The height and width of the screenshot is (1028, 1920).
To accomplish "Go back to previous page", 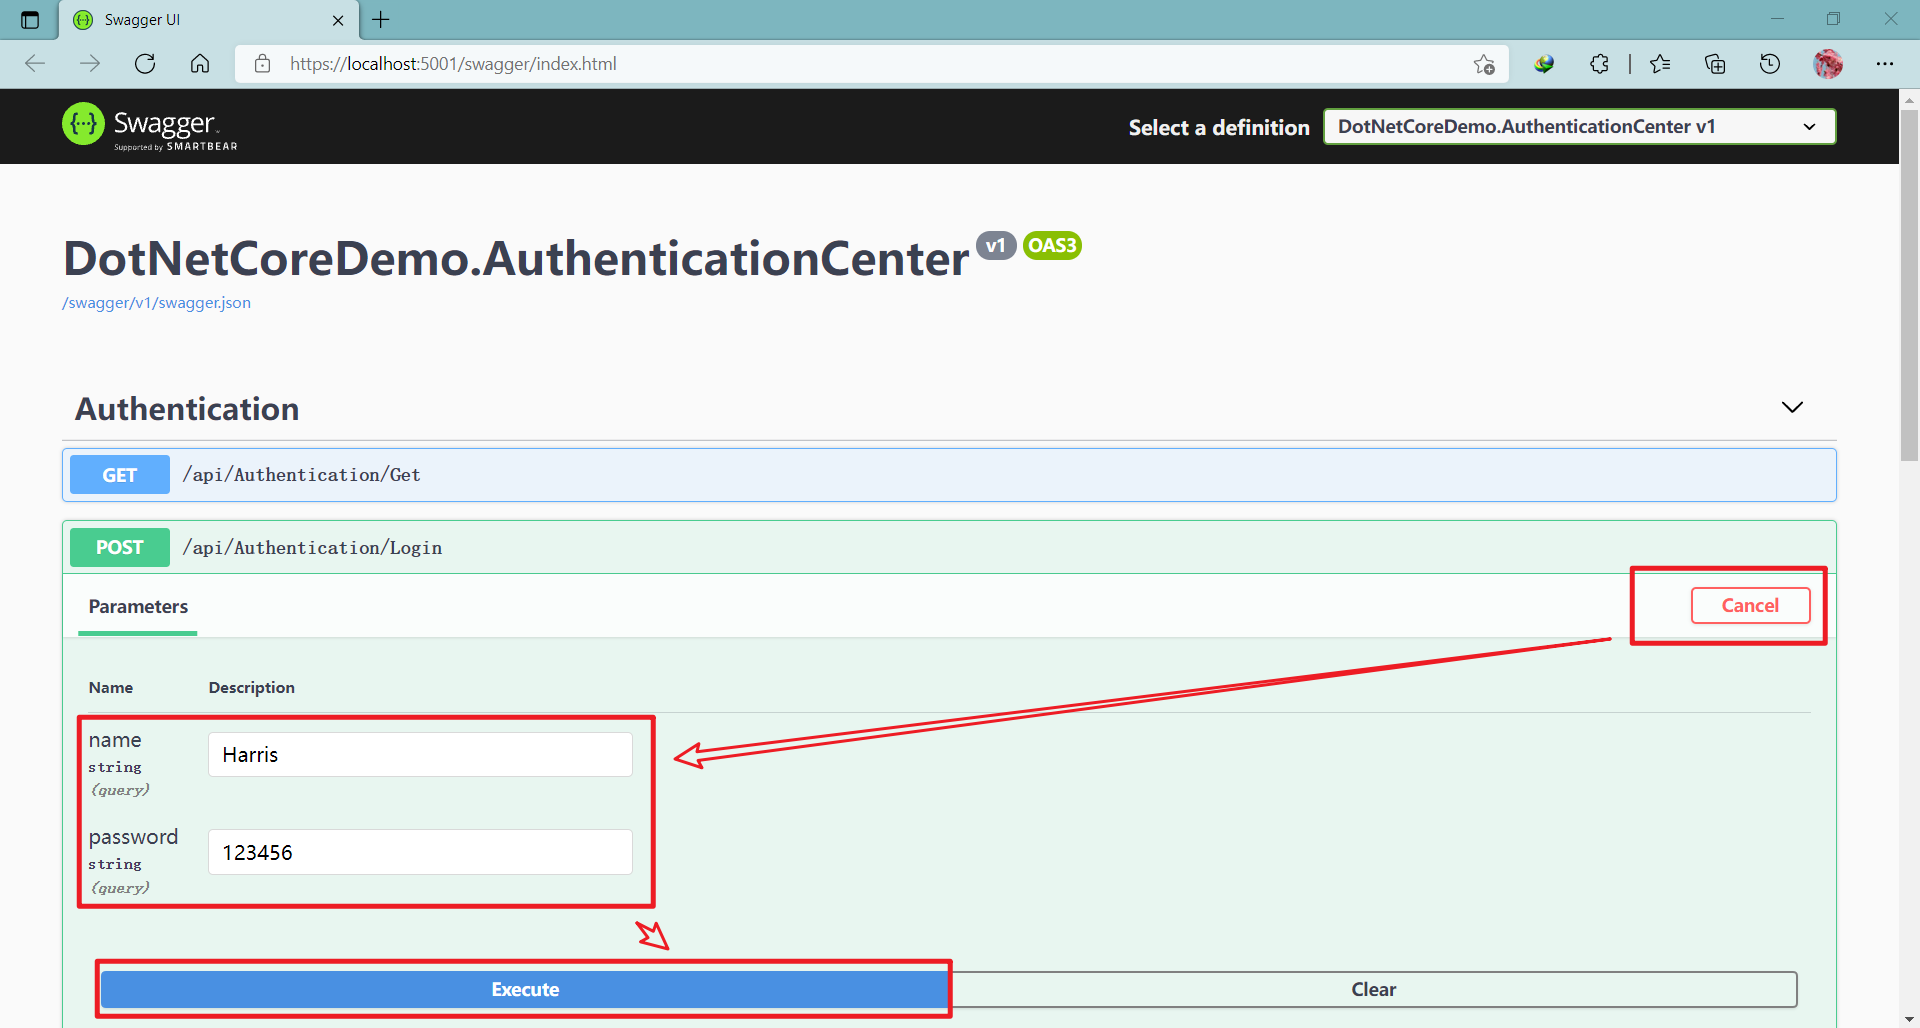I will (x=35, y=64).
